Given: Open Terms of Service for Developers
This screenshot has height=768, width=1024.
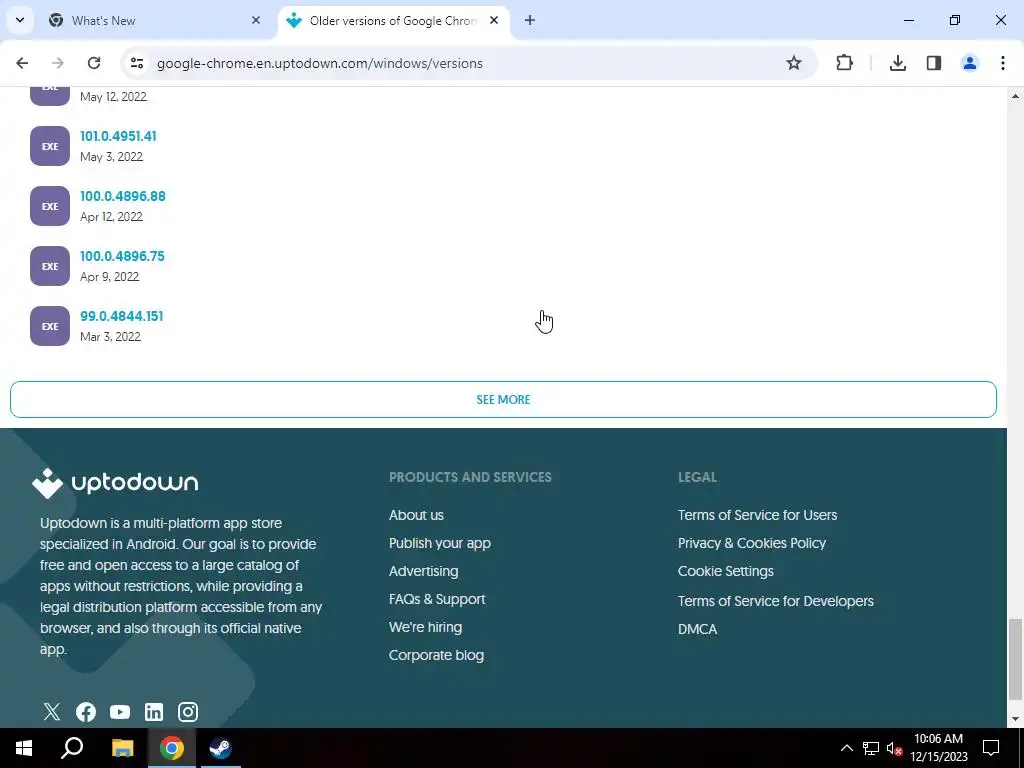Looking at the screenshot, I should (x=775, y=601).
